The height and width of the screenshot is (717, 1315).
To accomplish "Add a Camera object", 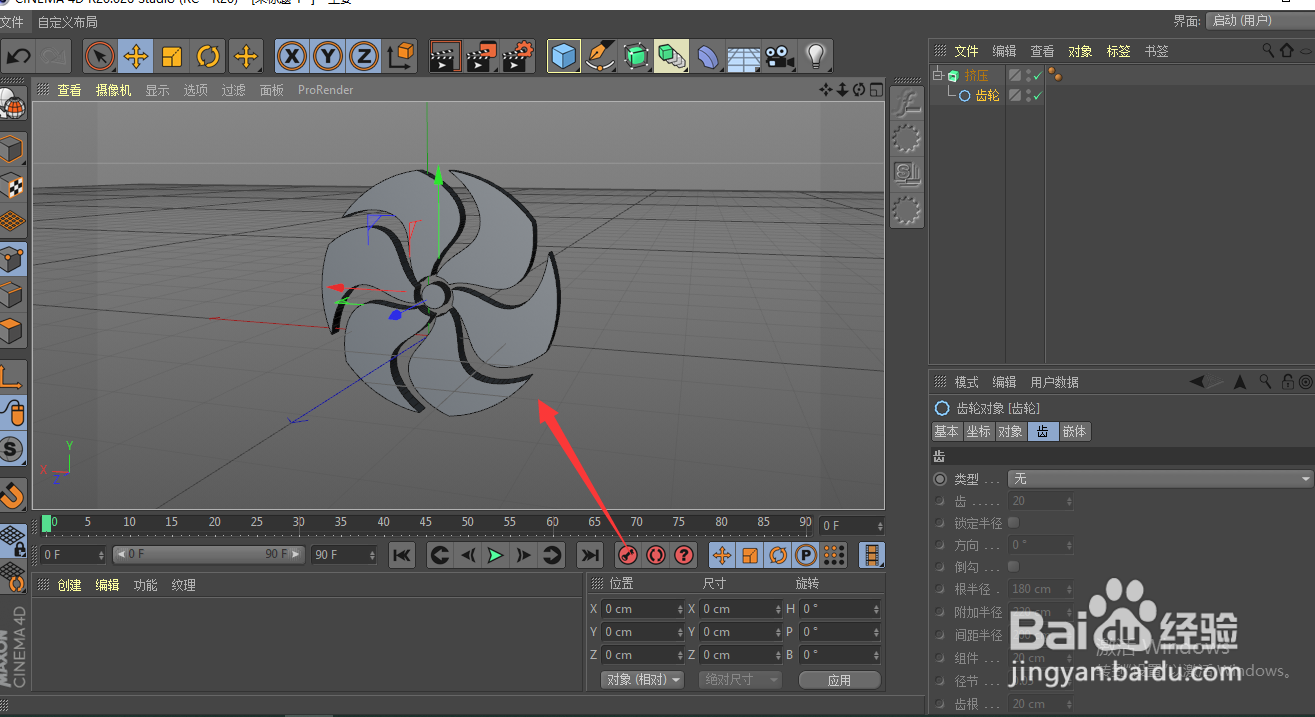I will click(x=780, y=56).
